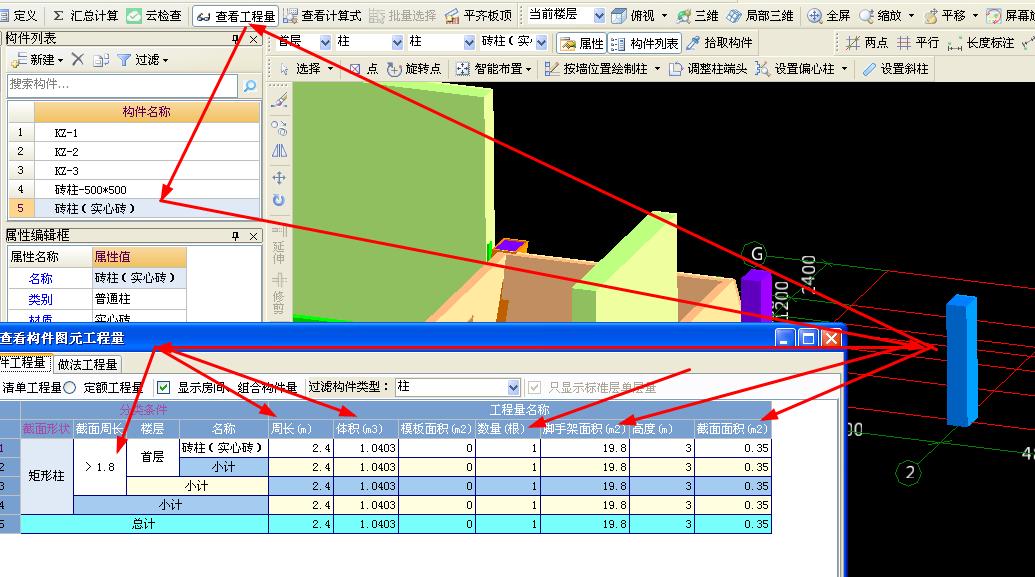The width and height of the screenshot is (1035, 577).
Task: Click the 名称 property value 砖柱(实心砖)
Action: pyautogui.click(x=139, y=278)
